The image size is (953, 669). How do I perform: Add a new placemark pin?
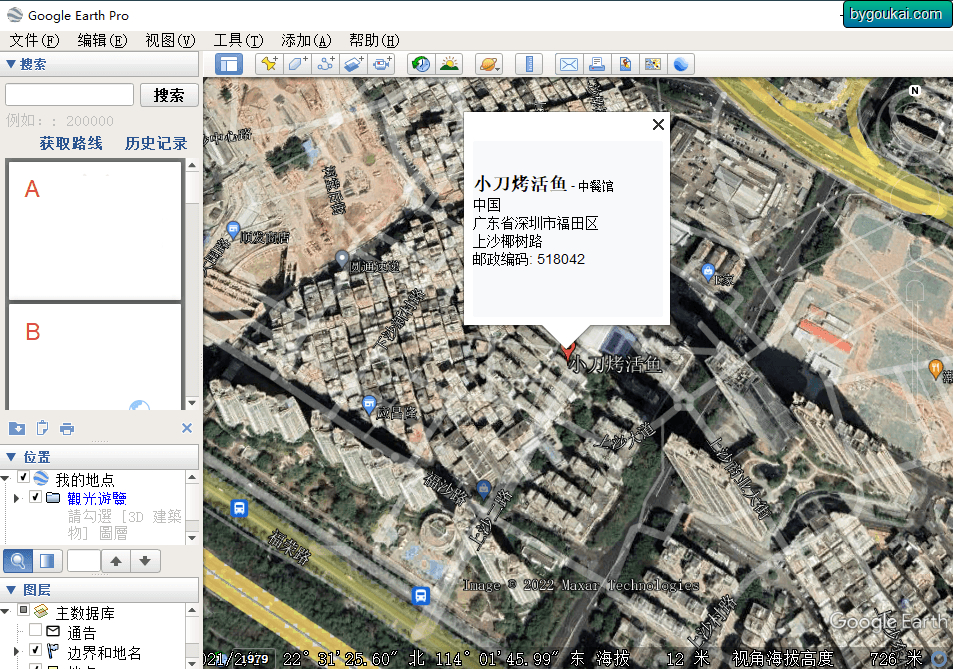point(269,64)
